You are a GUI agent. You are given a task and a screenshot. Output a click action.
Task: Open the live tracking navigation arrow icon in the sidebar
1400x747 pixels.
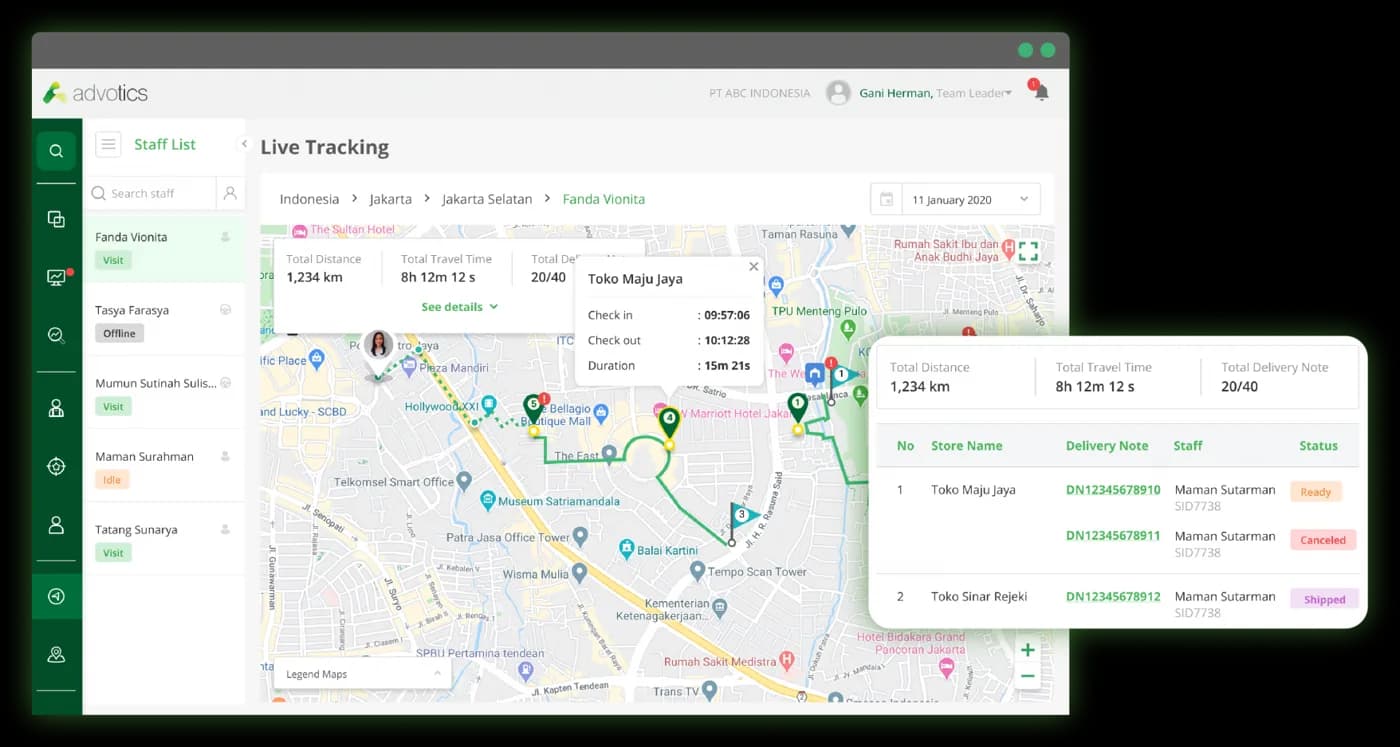[56, 596]
